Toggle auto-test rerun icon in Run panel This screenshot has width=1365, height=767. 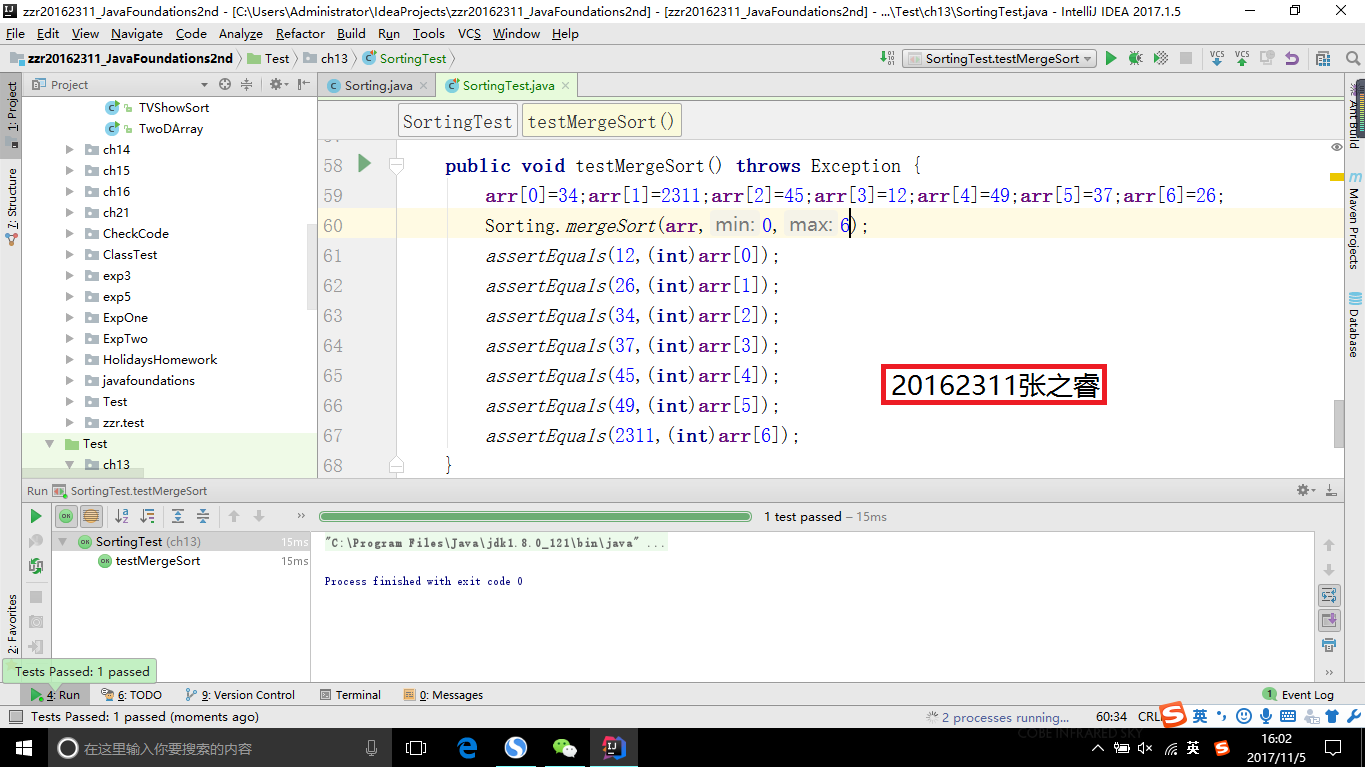(x=36, y=566)
